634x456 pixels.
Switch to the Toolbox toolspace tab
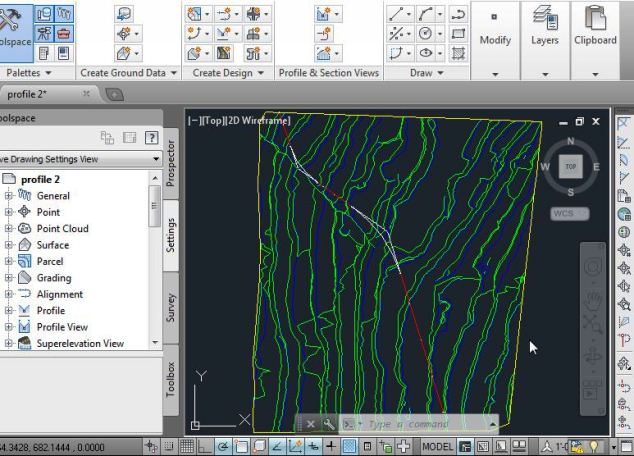coord(171,379)
